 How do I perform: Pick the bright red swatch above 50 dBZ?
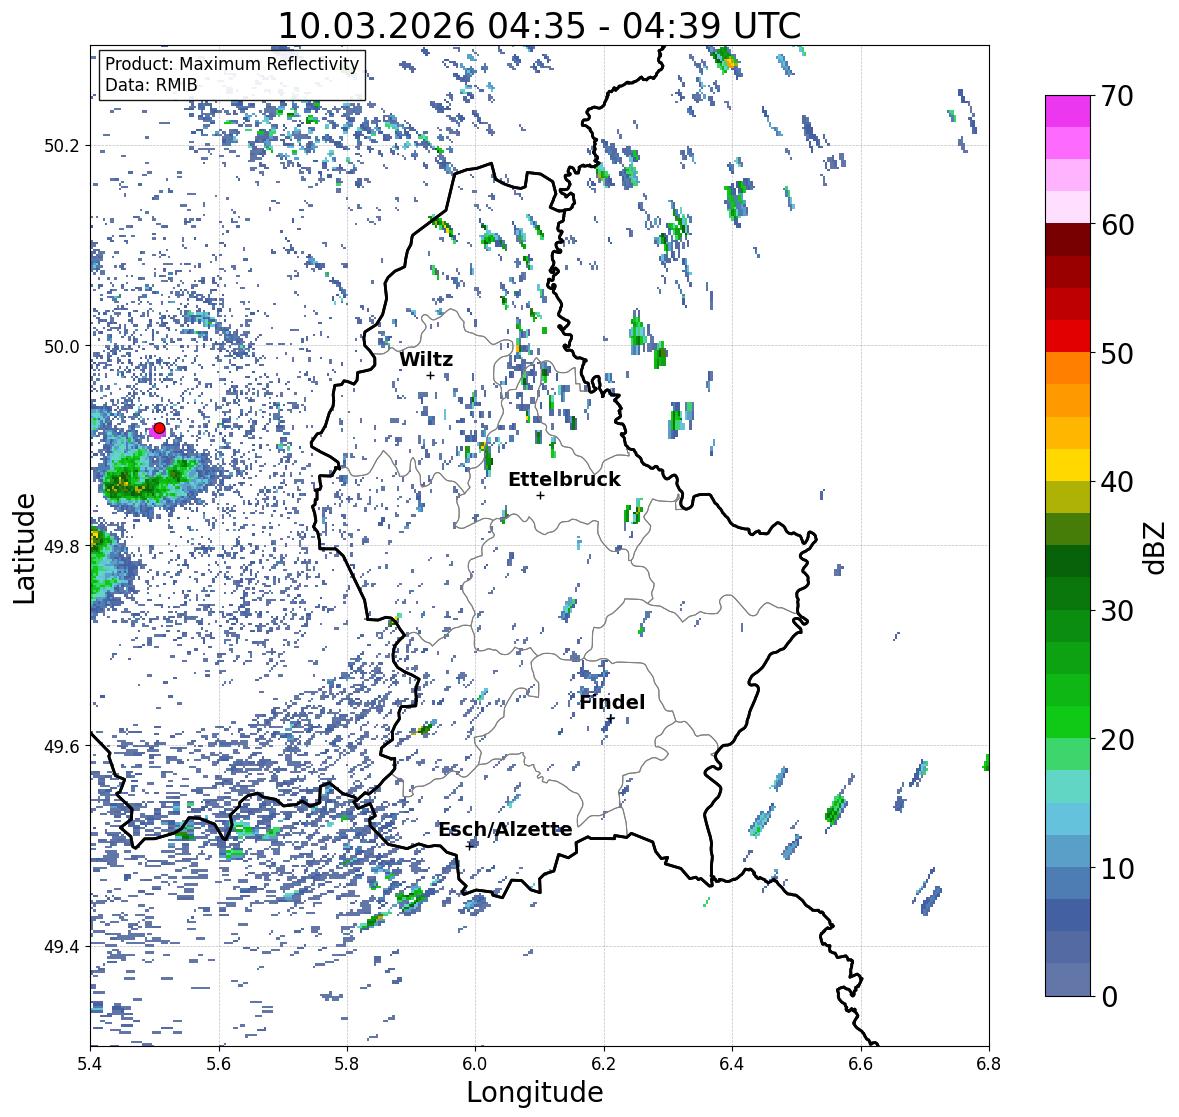[1068, 336]
